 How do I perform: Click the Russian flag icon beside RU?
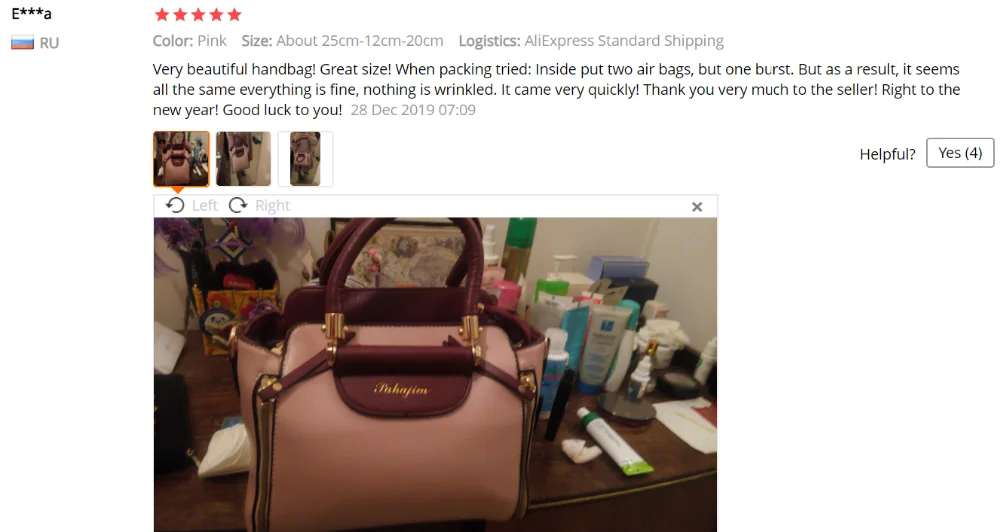22,43
